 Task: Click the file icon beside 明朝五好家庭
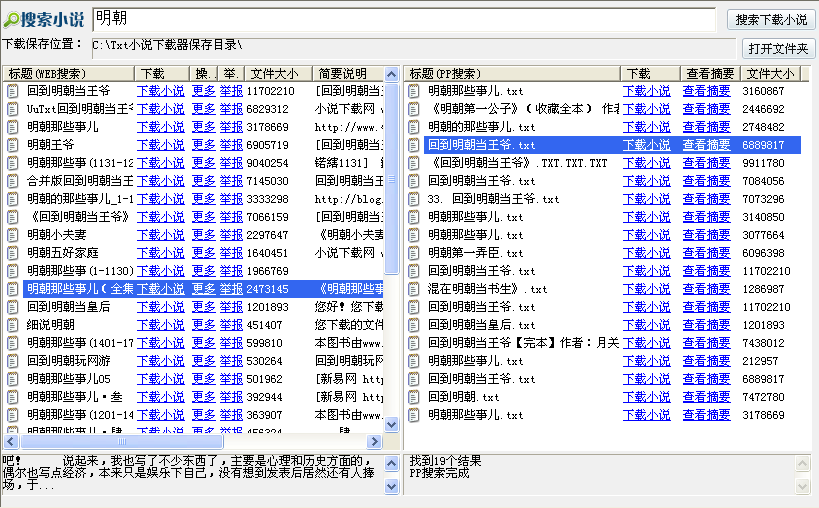pyautogui.click(x=13, y=253)
